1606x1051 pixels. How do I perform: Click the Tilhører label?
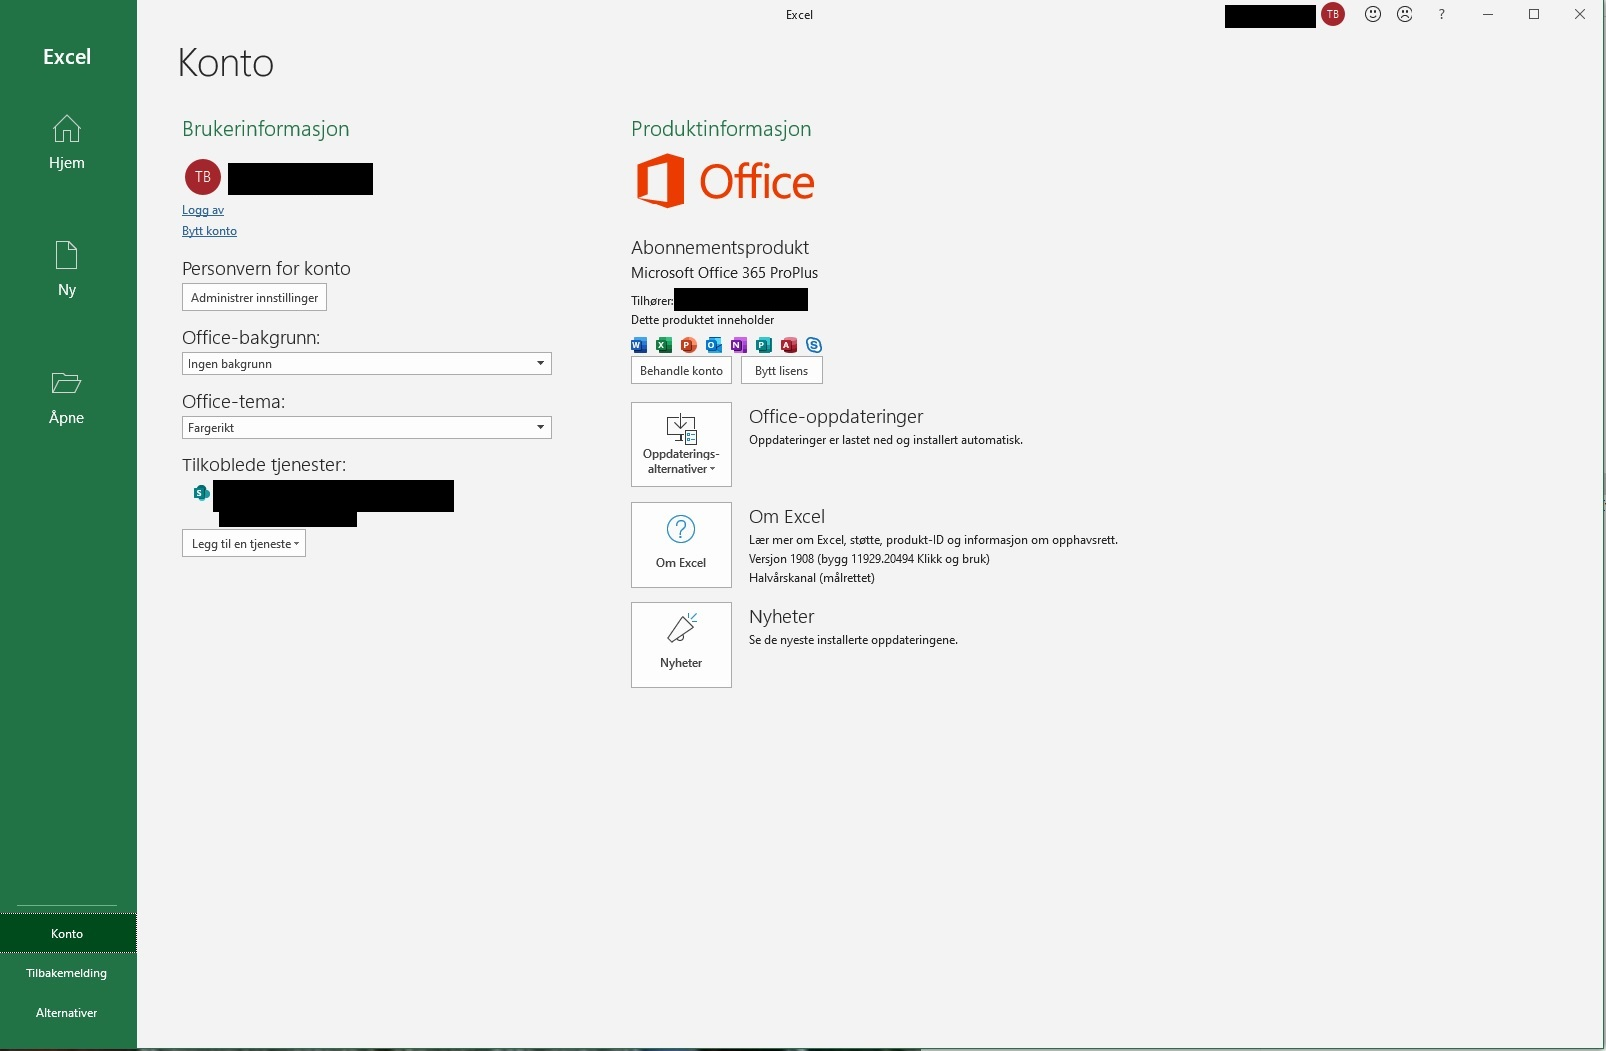[652, 301]
